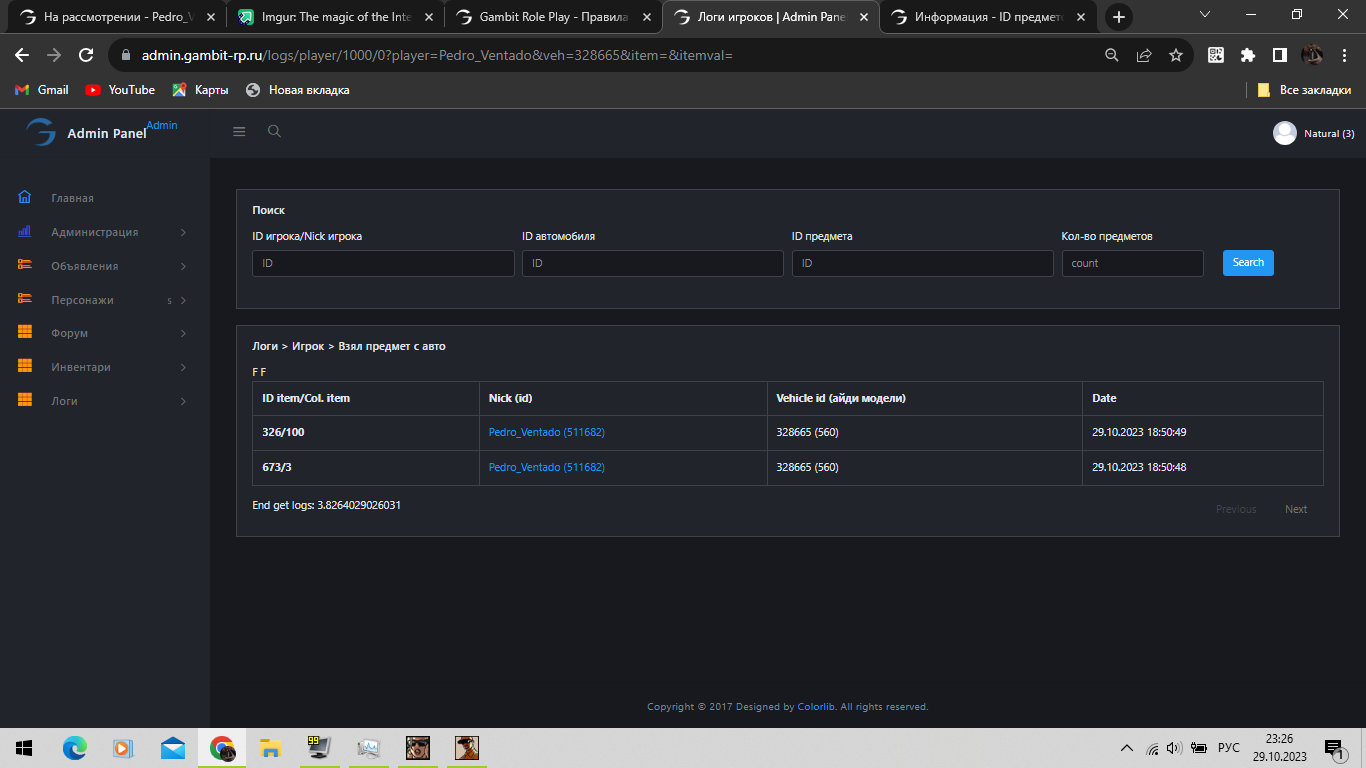This screenshot has width=1366, height=768.
Task: Open the Chrome icon in the taskbar
Action: [222, 748]
